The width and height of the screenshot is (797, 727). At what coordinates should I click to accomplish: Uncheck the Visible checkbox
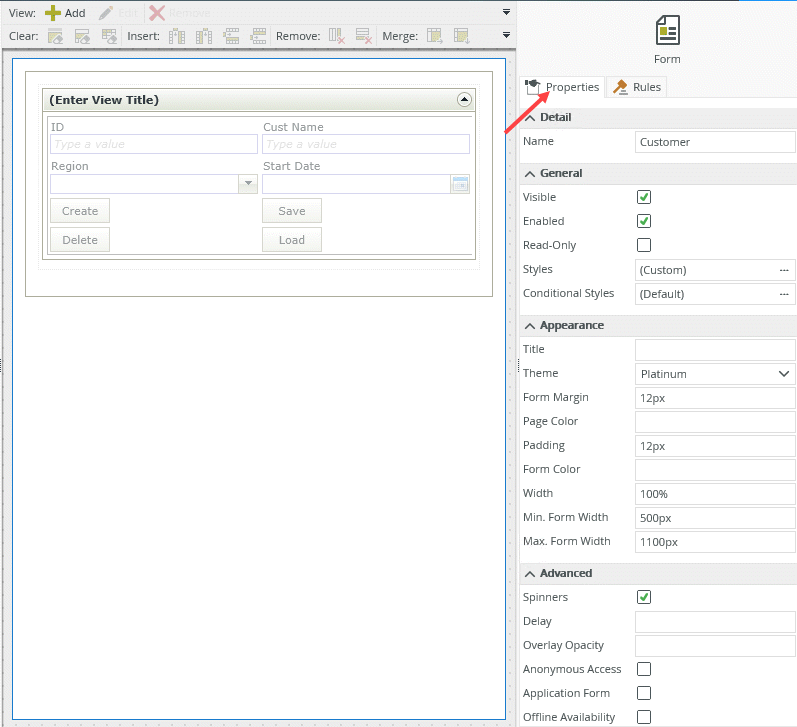pyautogui.click(x=644, y=197)
